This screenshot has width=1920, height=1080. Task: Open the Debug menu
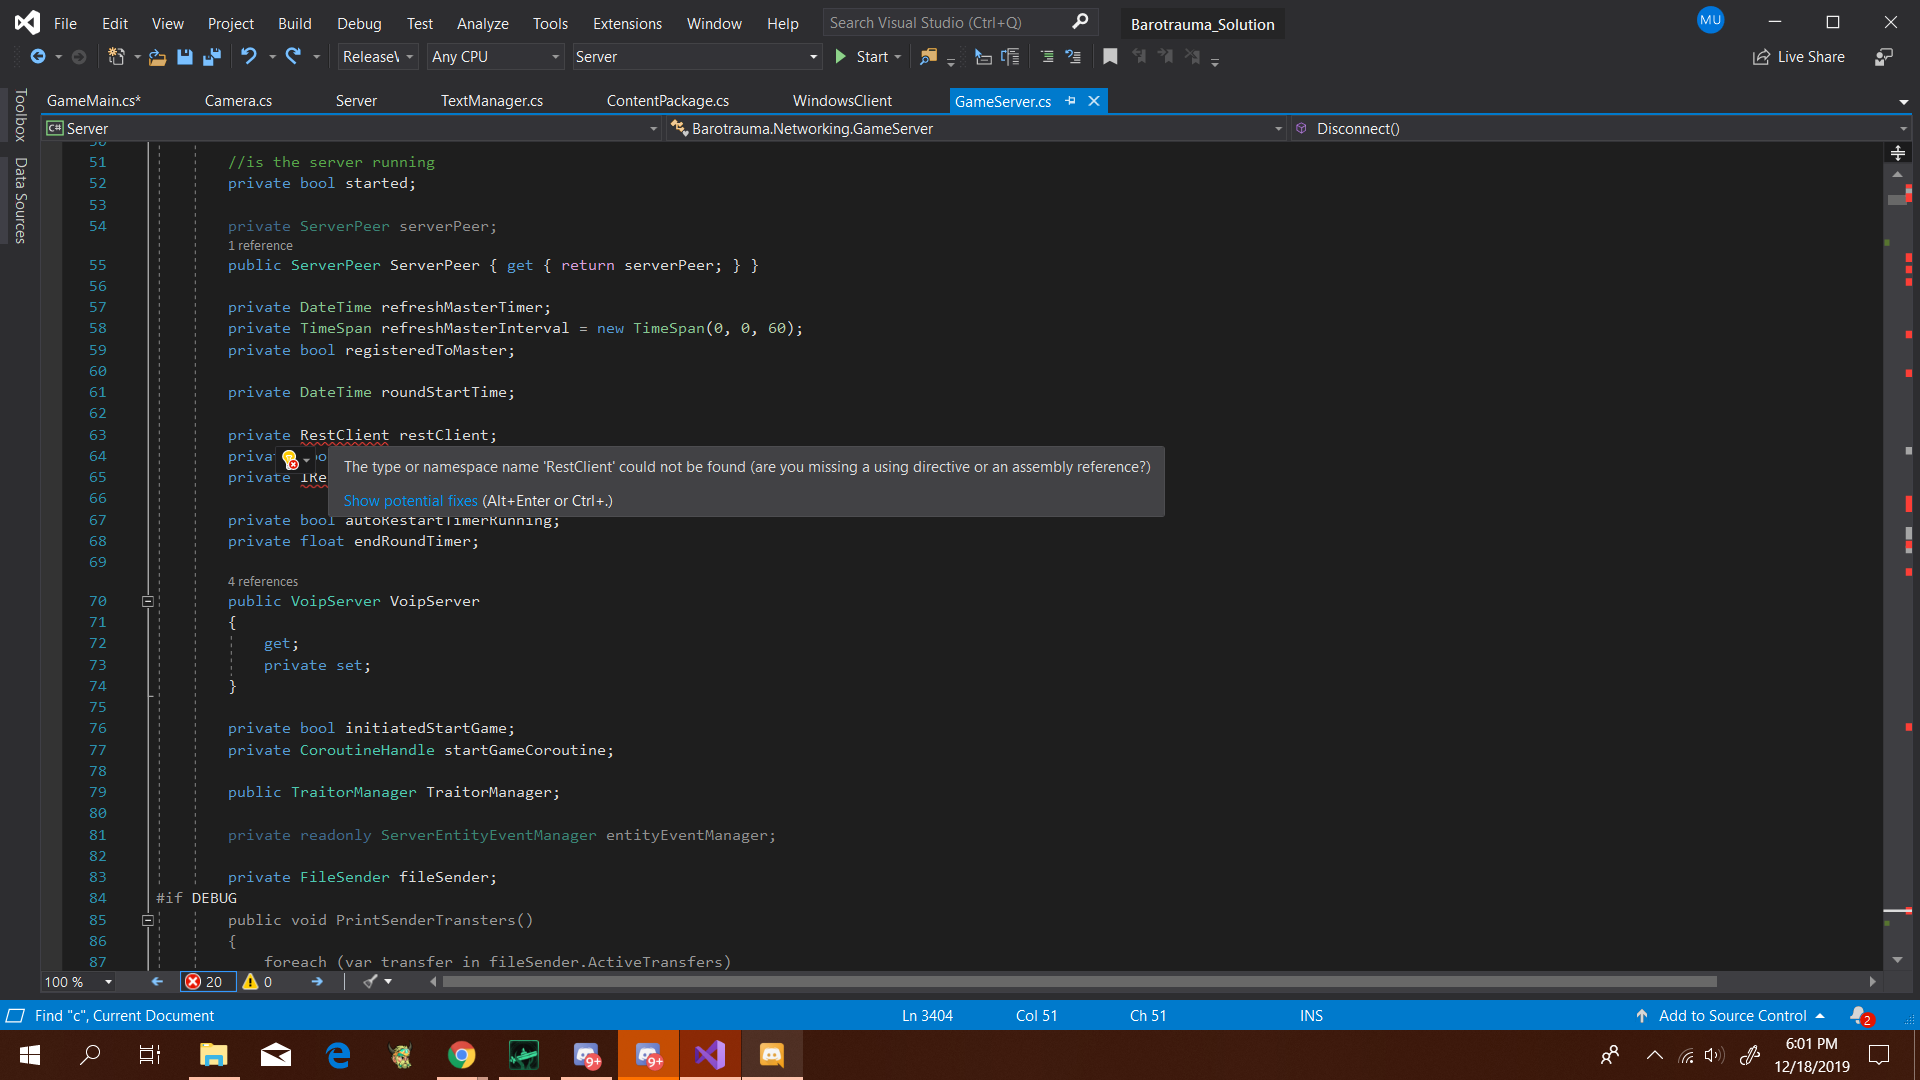coord(359,23)
